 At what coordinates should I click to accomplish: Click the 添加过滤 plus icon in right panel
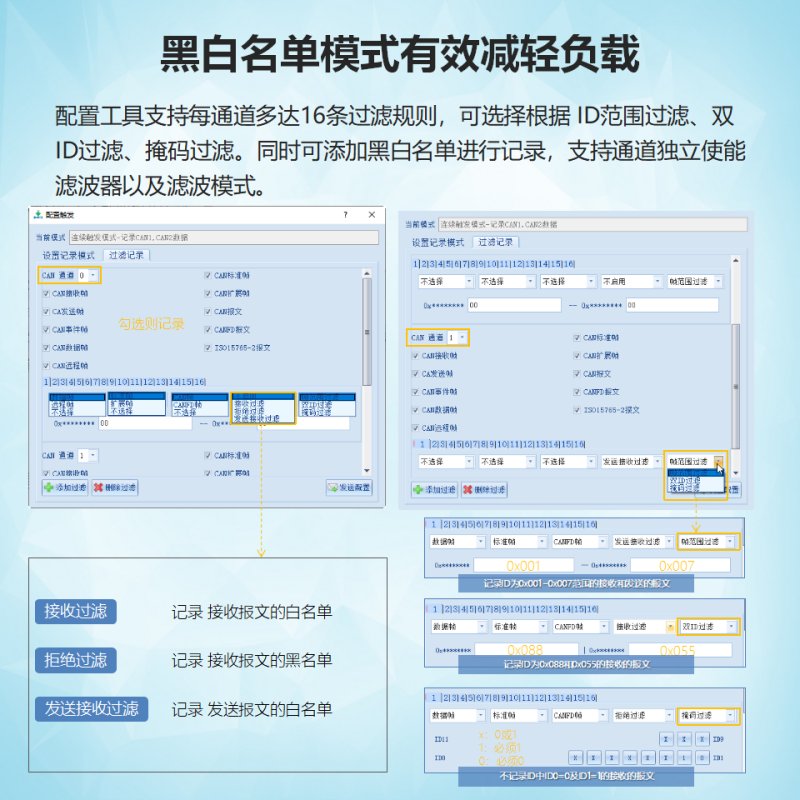coord(416,488)
